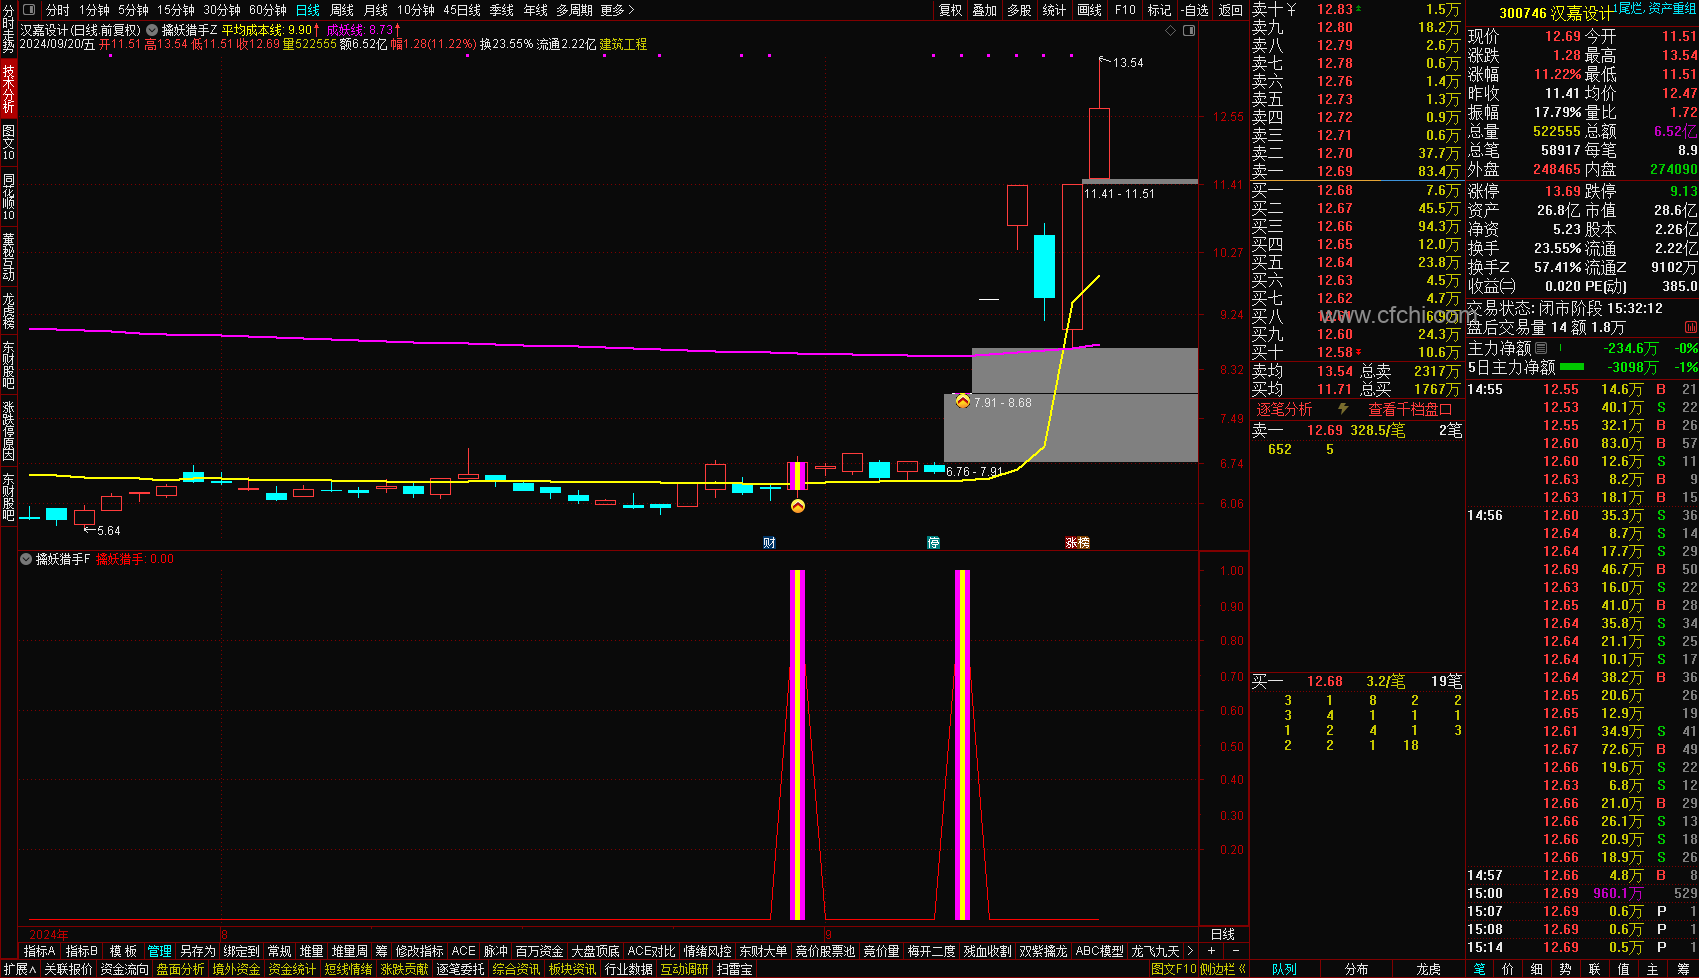Open the 摘妖猎手Z indicator dropdown circle

click(153, 30)
